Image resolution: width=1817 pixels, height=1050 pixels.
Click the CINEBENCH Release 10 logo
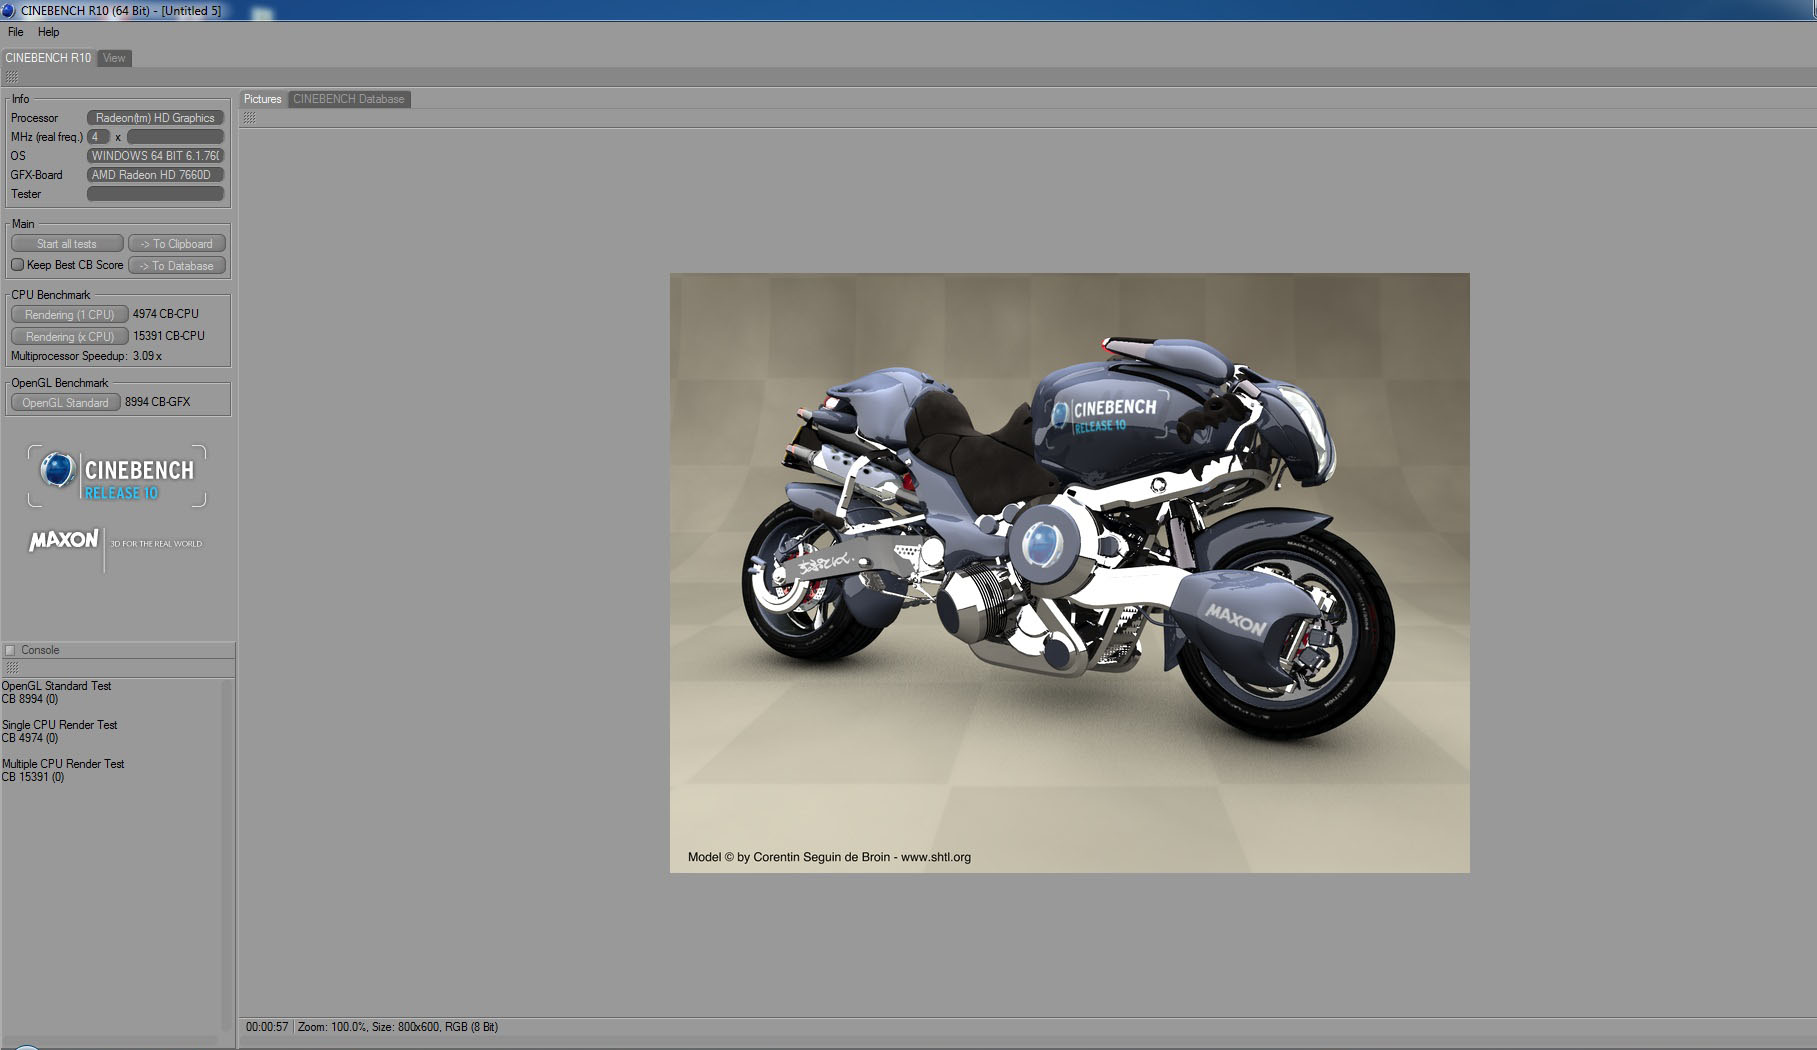(117, 476)
